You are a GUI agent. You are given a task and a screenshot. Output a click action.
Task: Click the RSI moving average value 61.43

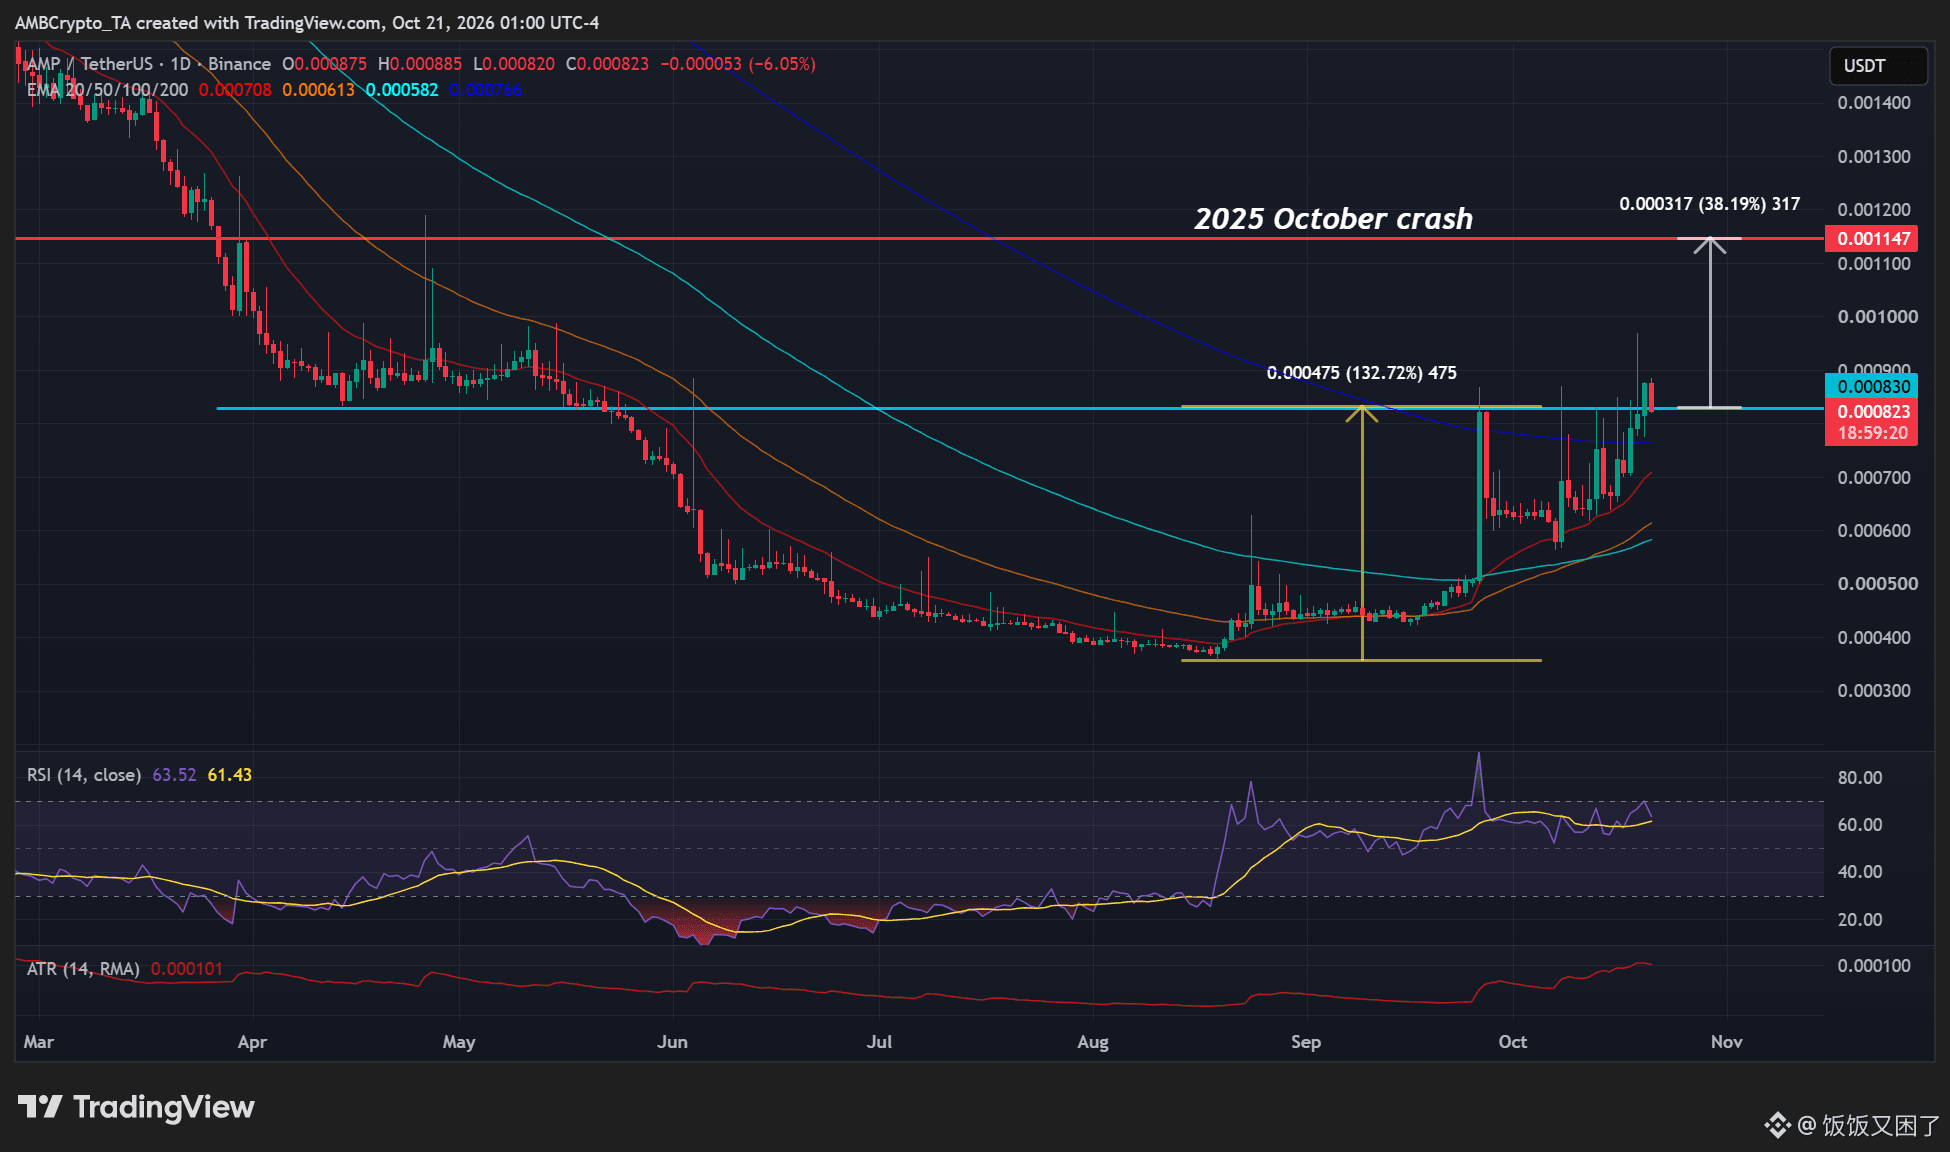(x=230, y=775)
